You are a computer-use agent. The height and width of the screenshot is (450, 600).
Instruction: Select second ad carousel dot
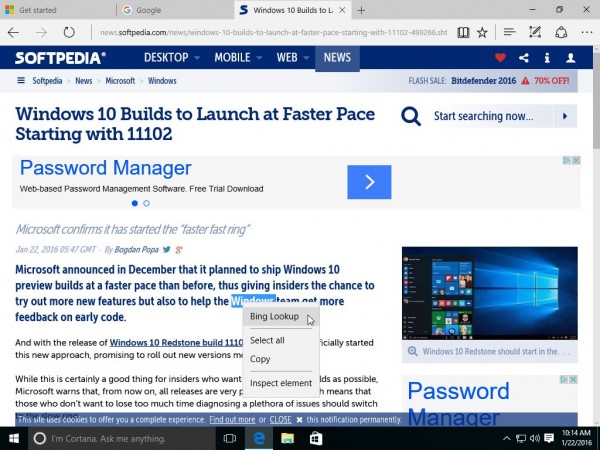[146, 203]
